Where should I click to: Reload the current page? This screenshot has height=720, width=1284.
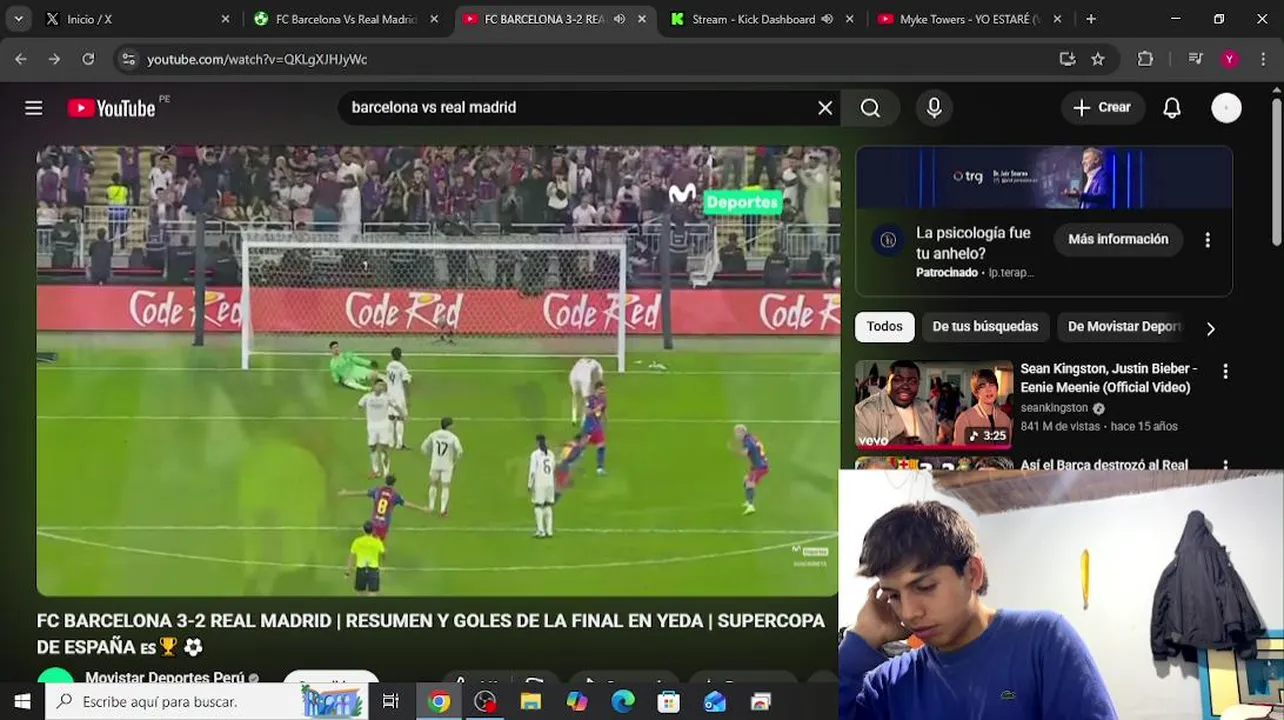(88, 59)
